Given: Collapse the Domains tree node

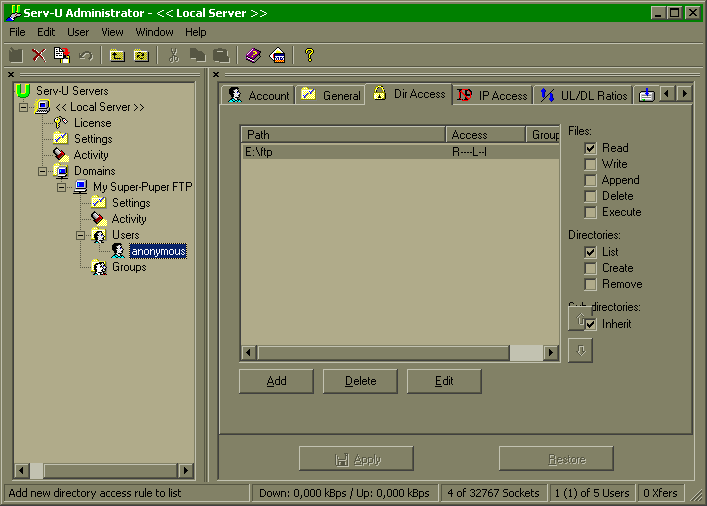Looking at the screenshot, I should pos(42,171).
